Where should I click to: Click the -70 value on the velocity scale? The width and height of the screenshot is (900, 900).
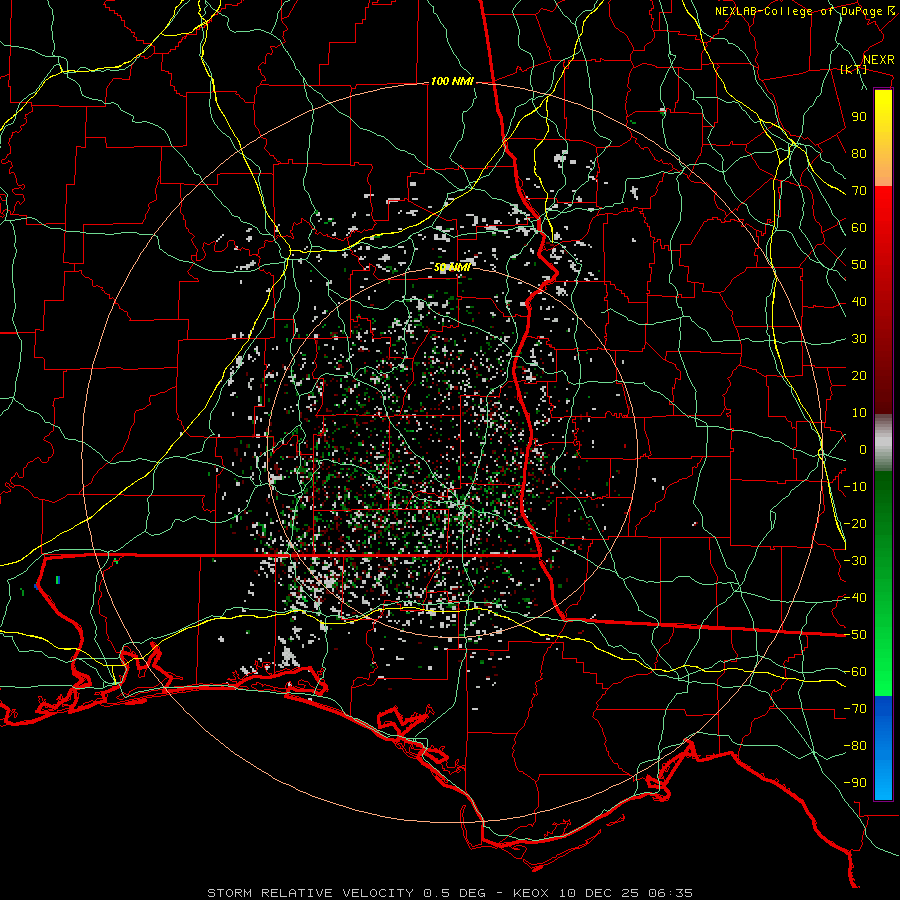tap(855, 709)
